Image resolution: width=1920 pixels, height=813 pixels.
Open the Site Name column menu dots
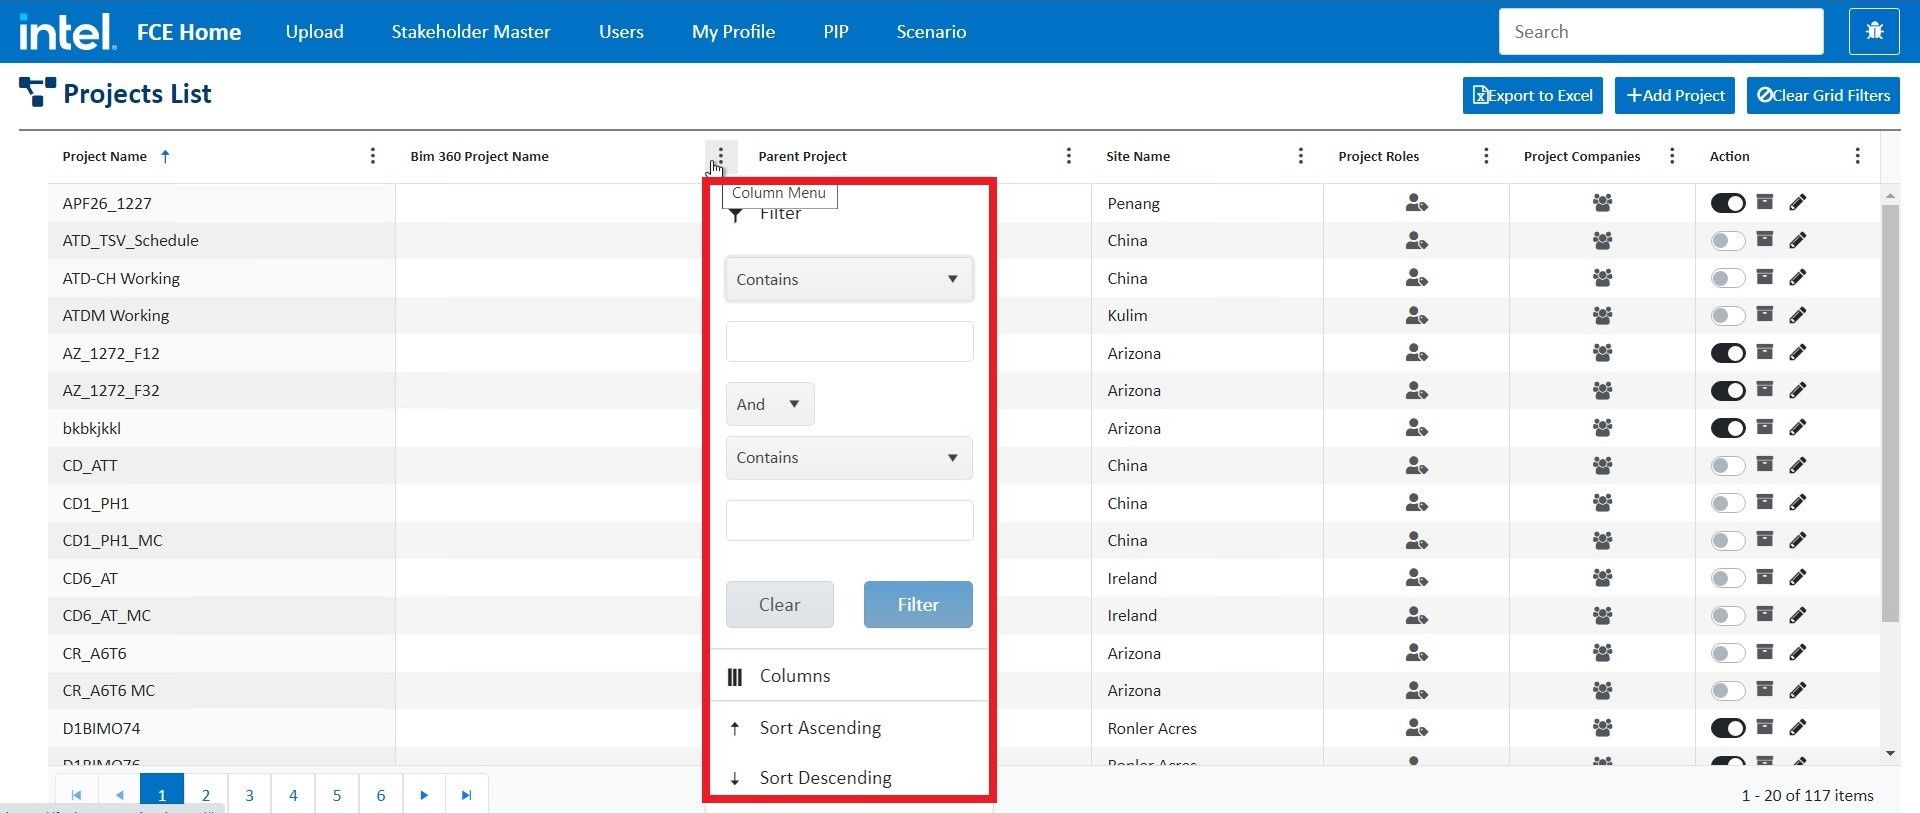[x=1300, y=156]
